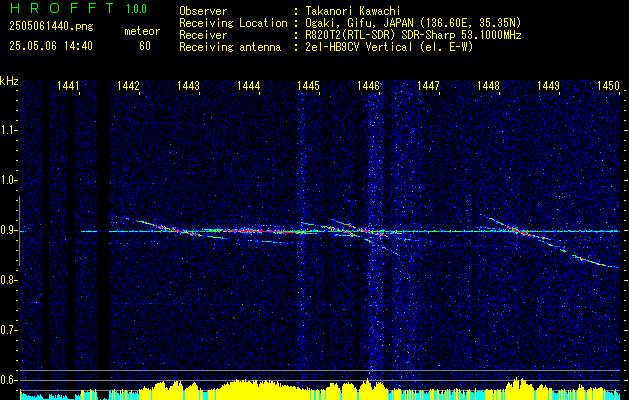Click the 1450 time marker
The width and height of the screenshot is (629, 400).
[608, 85]
